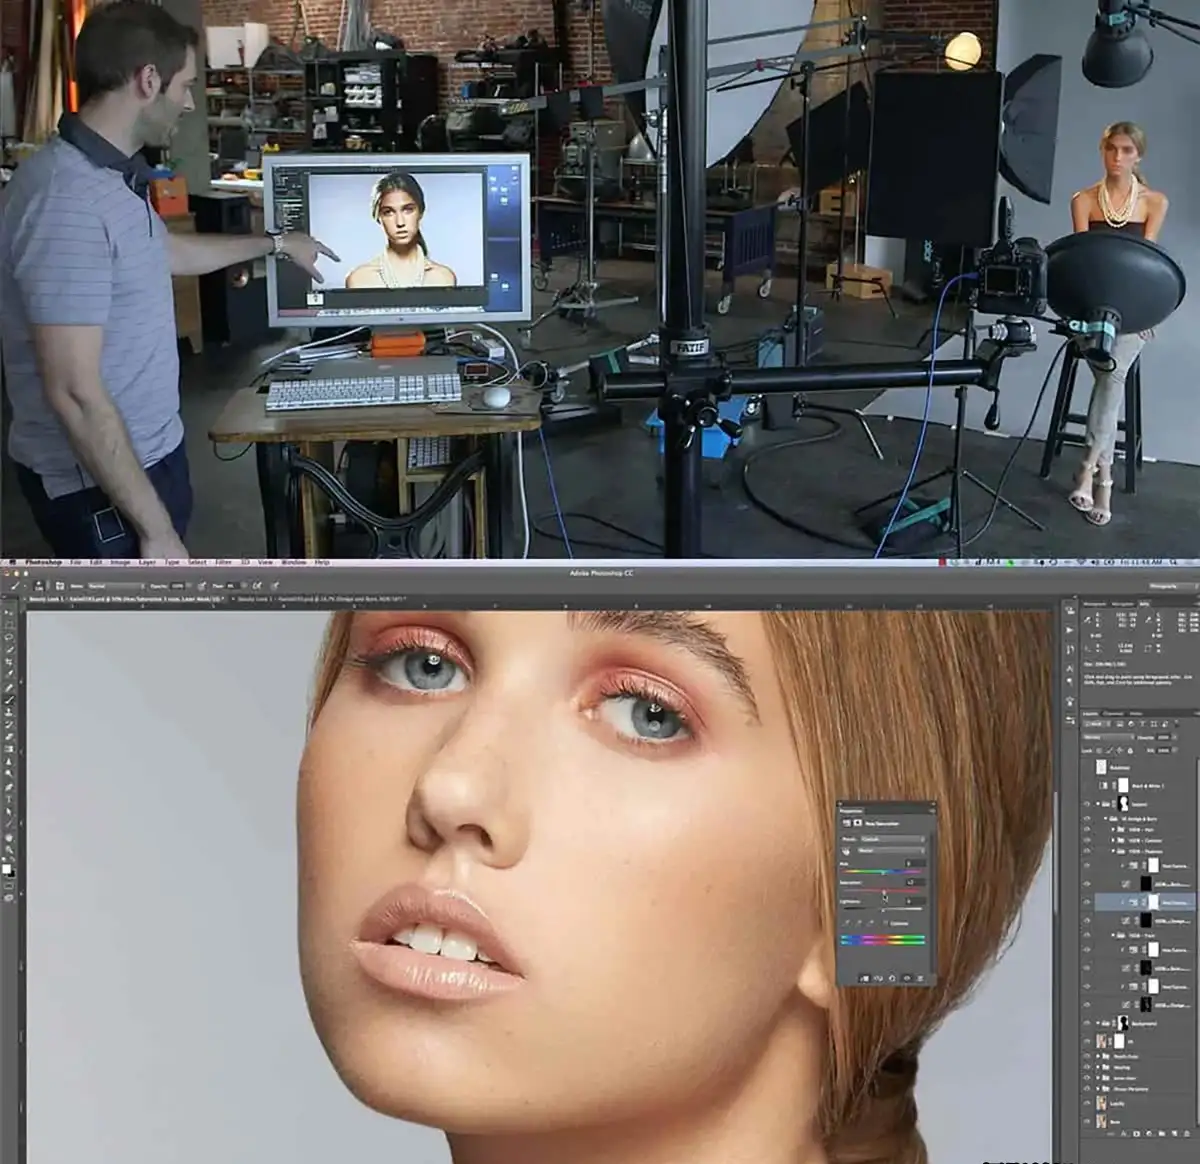1200x1164 pixels.
Task: Collapse the Dodge & Burn group
Action: coord(1106,819)
